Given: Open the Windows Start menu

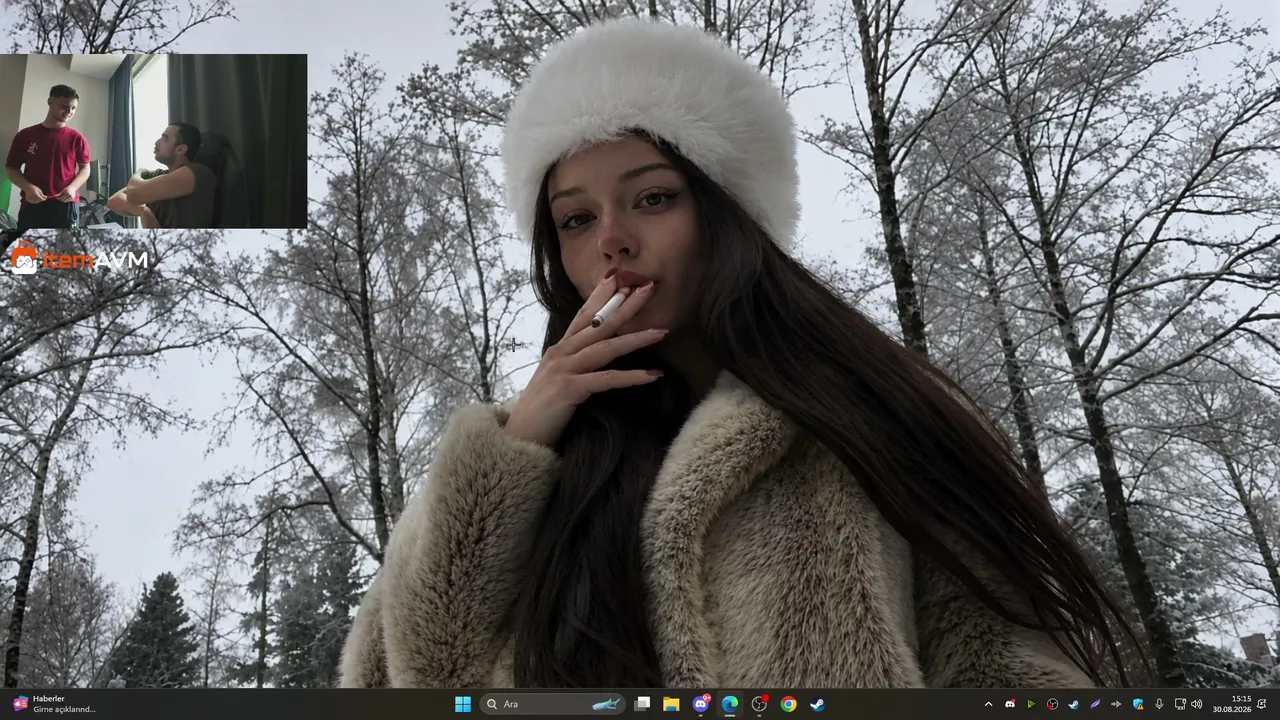Looking at the screenshot, I should (x=462, y=704).
